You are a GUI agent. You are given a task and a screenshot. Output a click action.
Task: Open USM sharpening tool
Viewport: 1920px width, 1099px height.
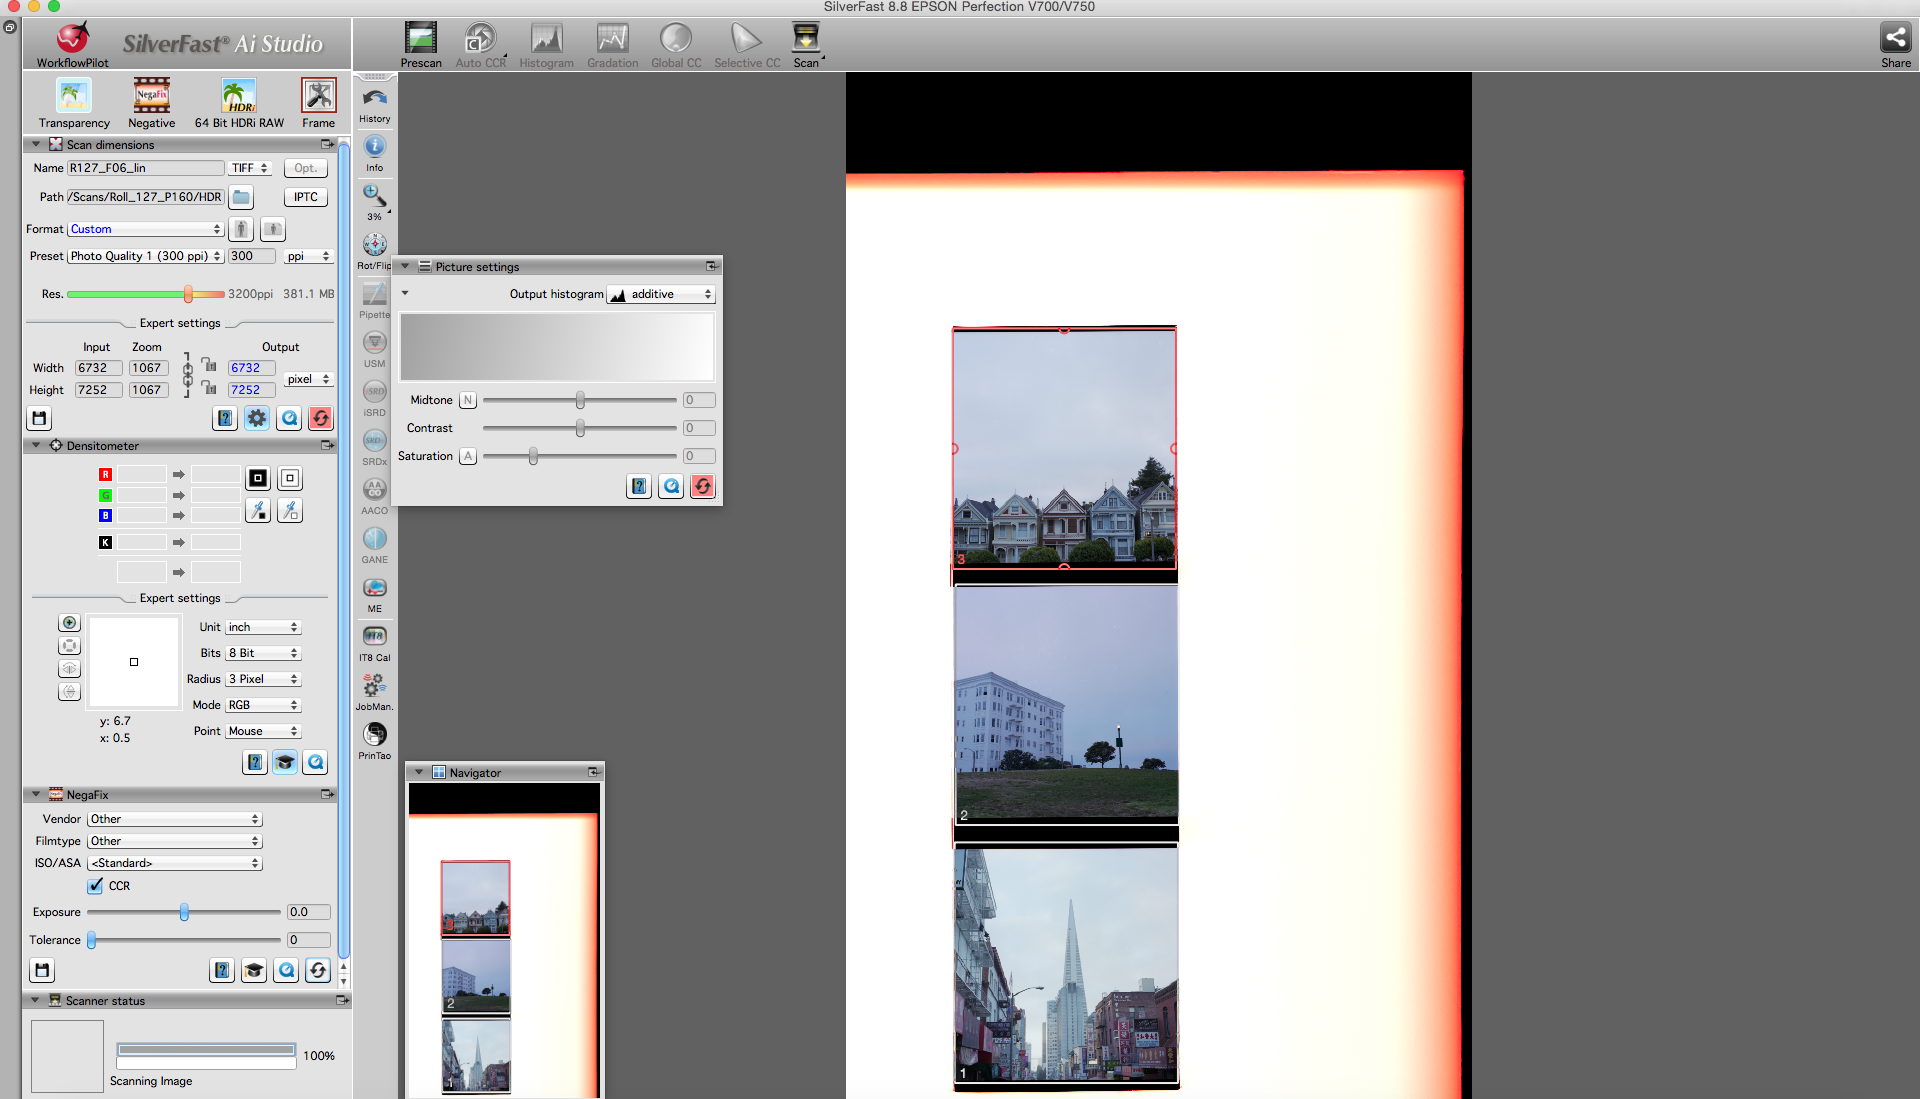[x=375, y=349]
